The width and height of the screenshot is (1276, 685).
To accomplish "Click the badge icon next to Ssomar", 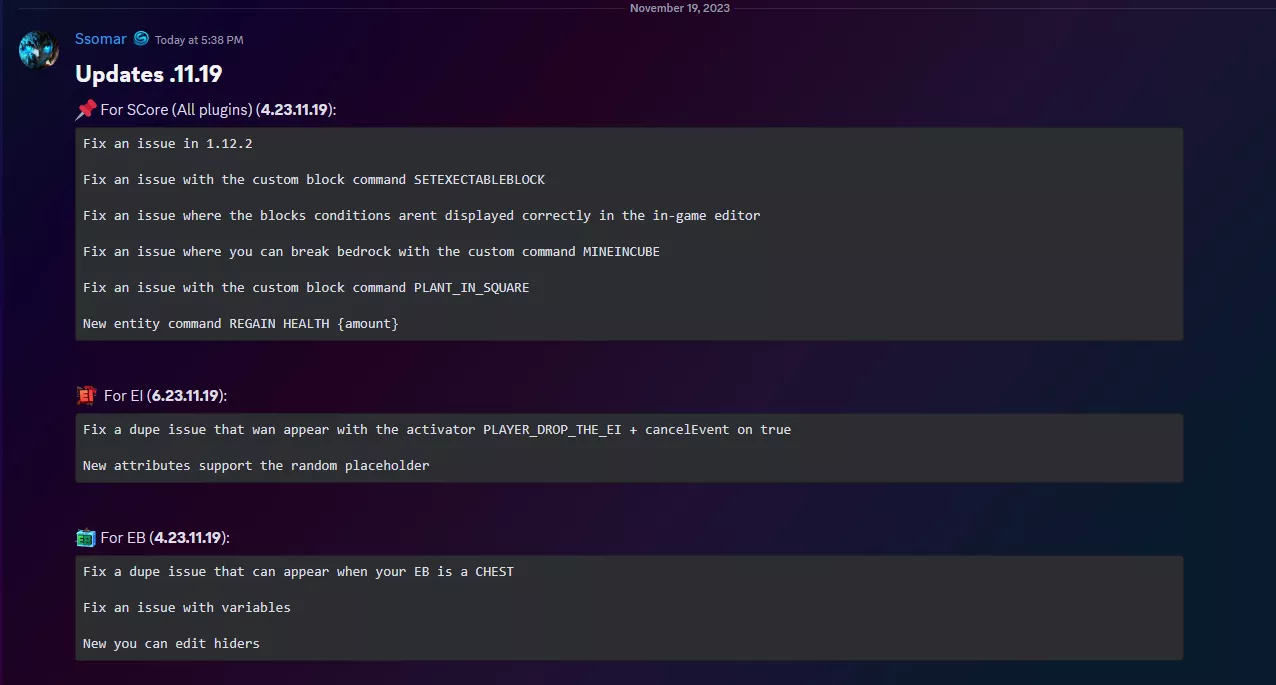I will [x=141, y=39].
